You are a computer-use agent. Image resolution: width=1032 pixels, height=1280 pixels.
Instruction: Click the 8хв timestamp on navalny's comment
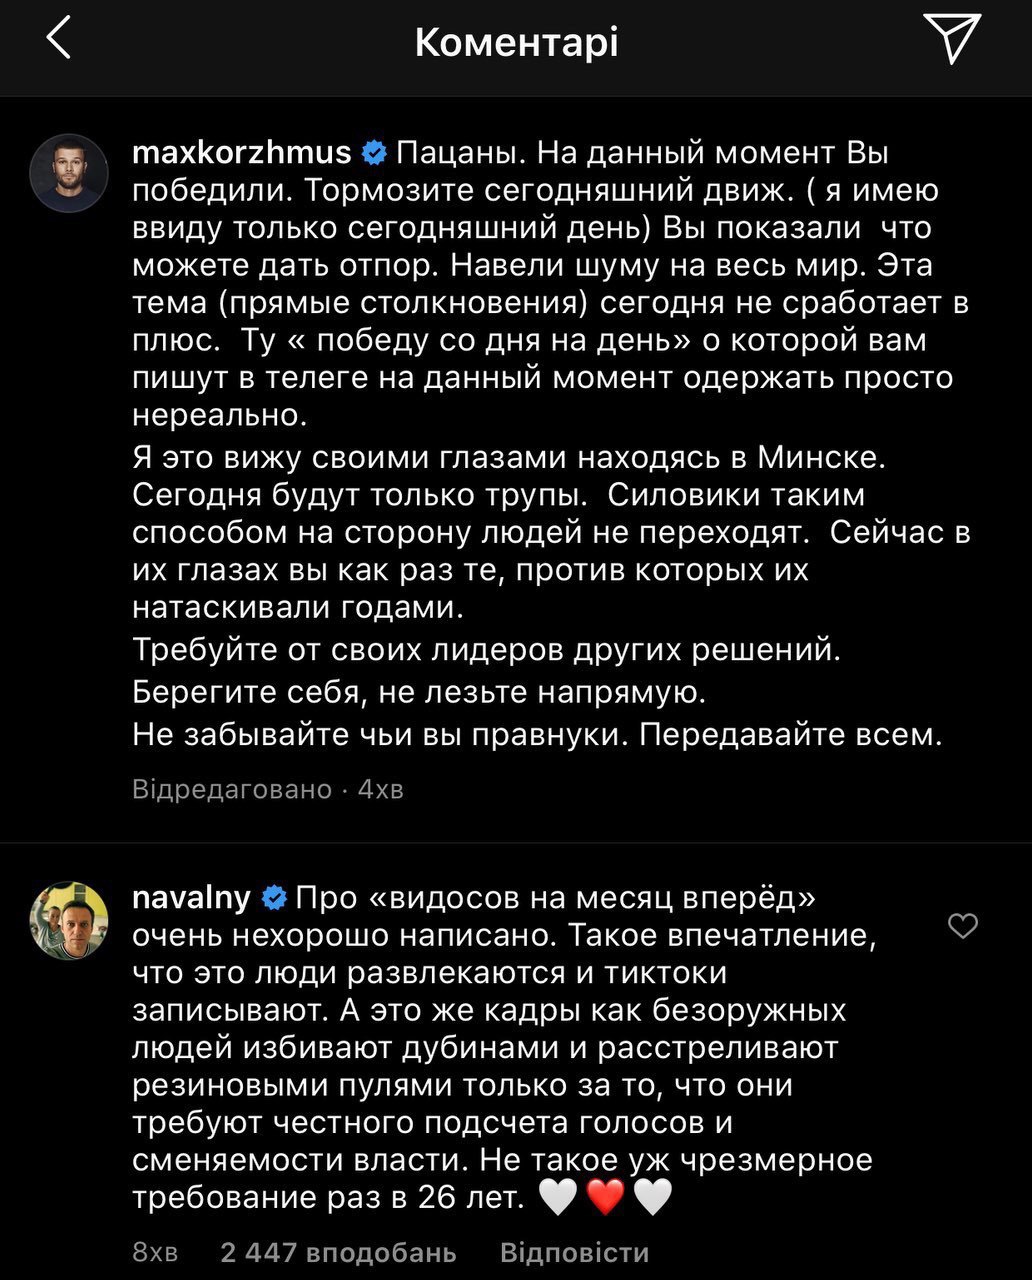pyautogui.click(x=155, y=1252)
